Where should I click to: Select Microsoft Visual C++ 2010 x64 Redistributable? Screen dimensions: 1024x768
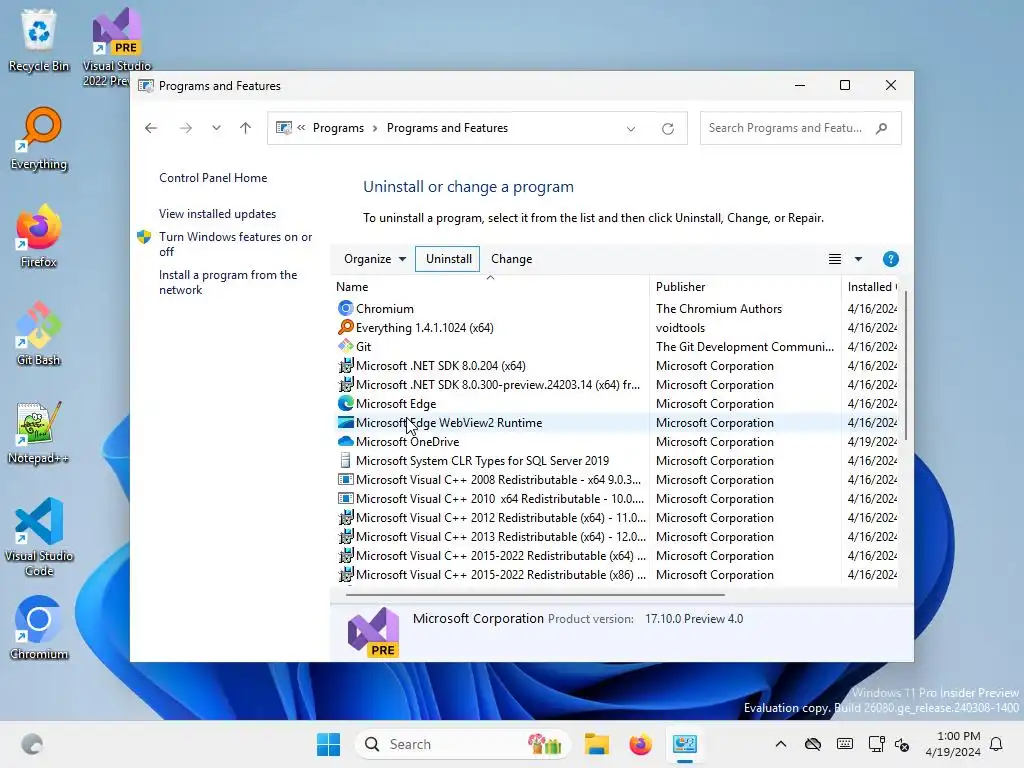click(617, 498)
